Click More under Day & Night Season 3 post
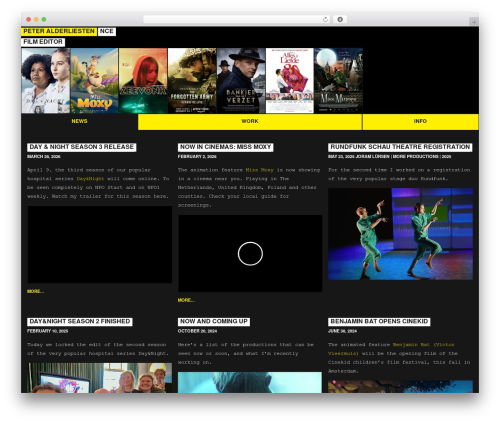500x423 pixels. (x=35, y=291)
